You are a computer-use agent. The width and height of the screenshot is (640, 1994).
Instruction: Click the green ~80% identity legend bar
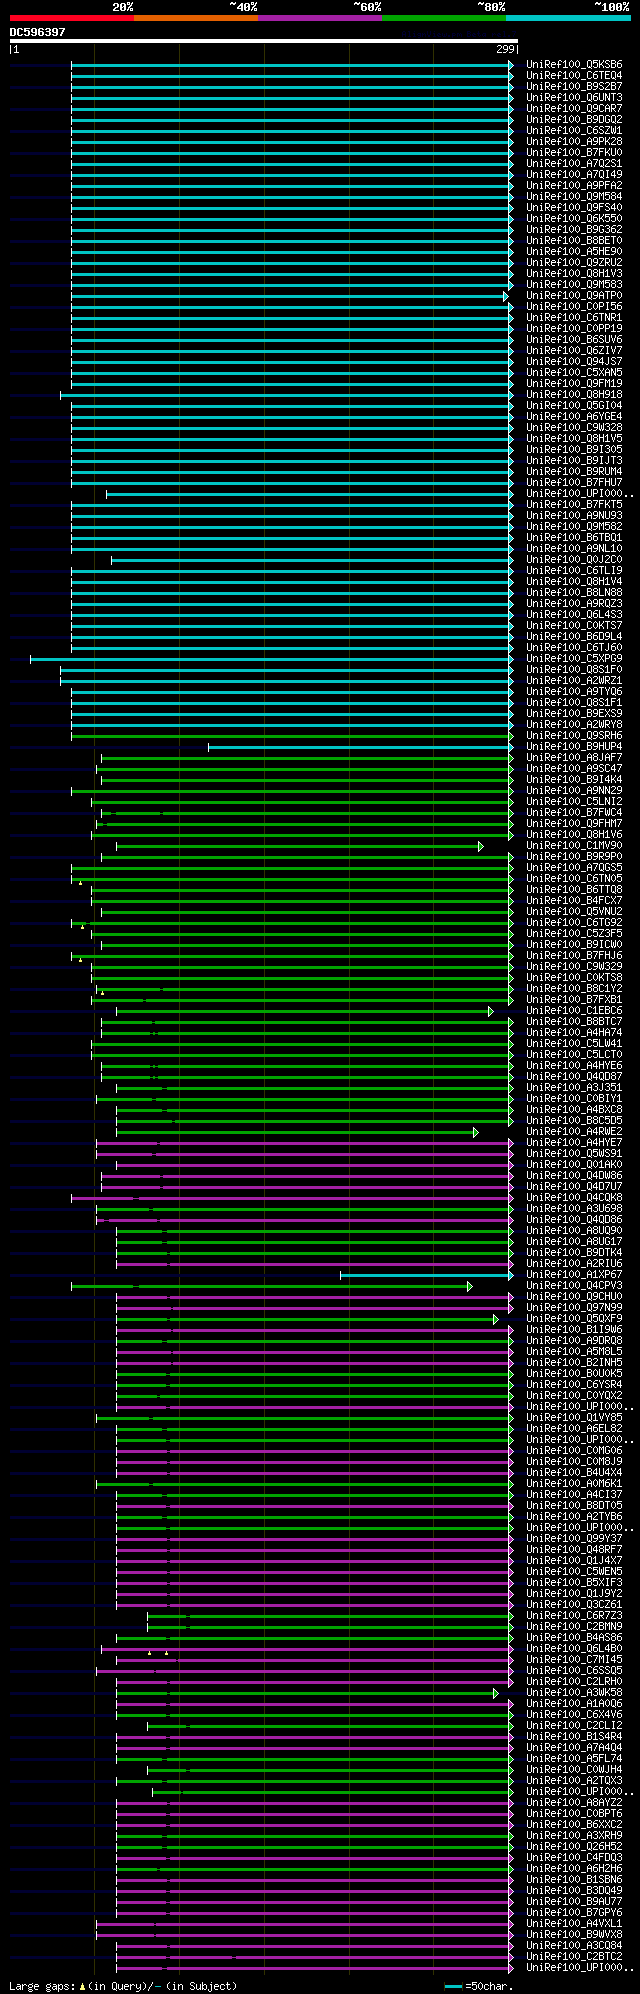(444, 18)
